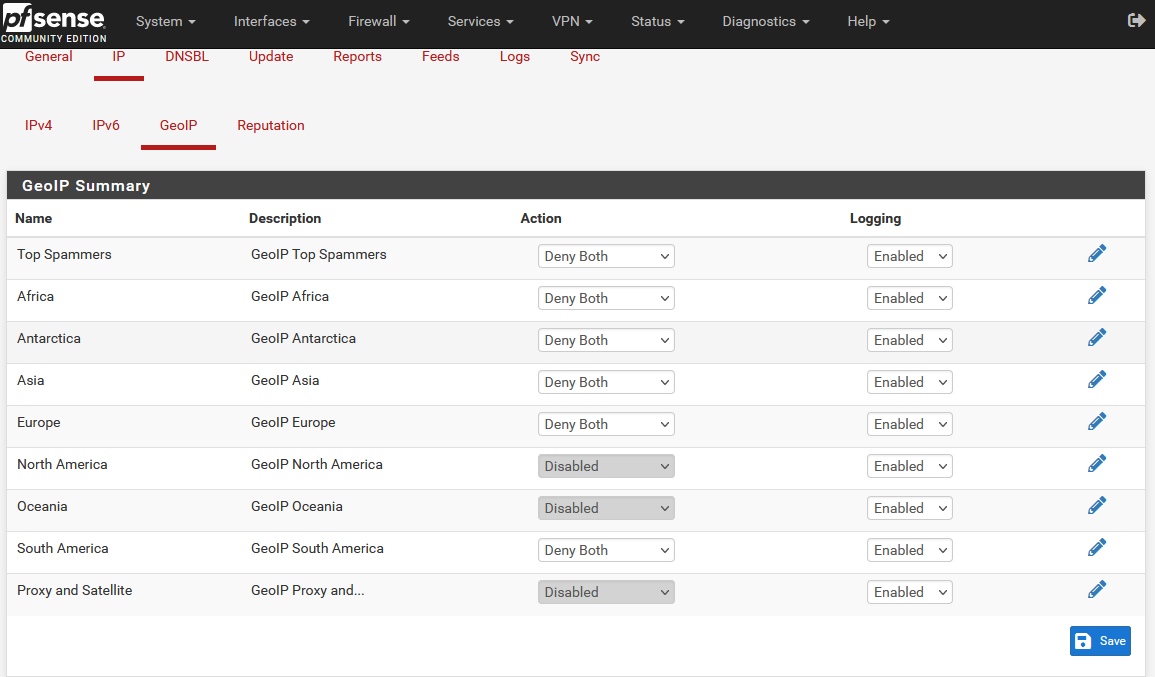Edit the Africa GeoIP entry
The height and width of the screenshot is (677, 1155).
pos(1097,296)
